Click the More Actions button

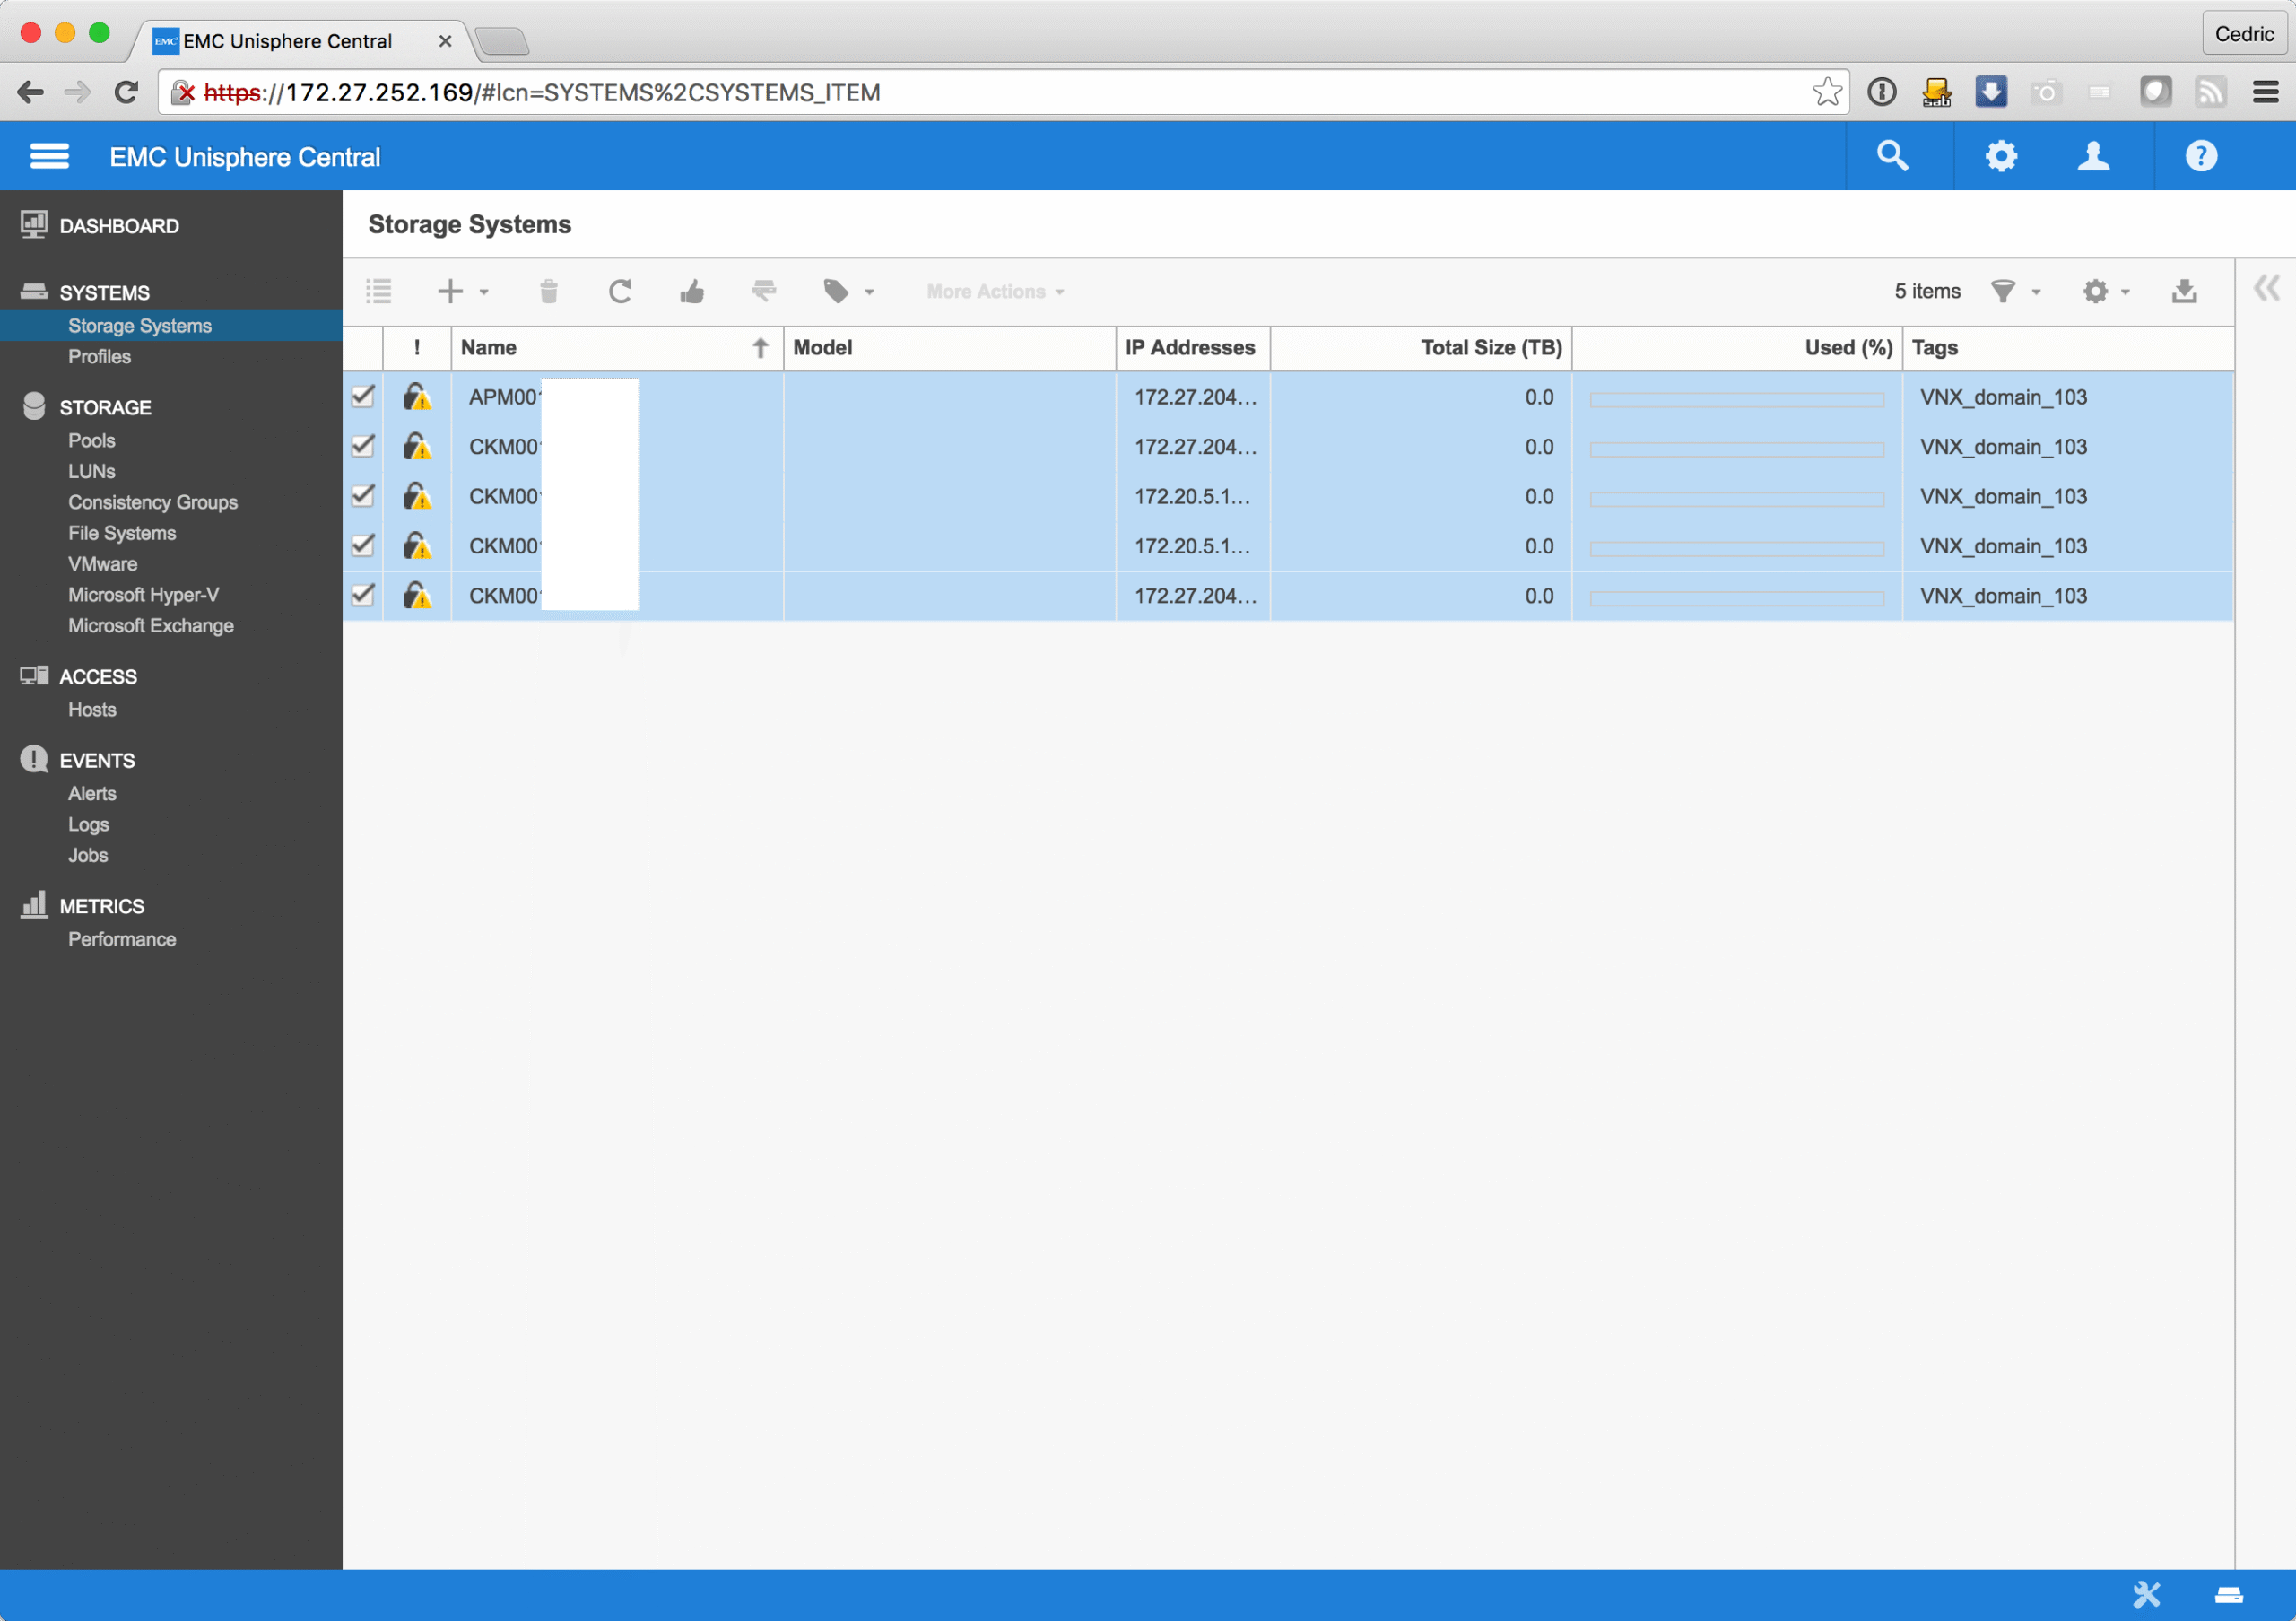994,291
